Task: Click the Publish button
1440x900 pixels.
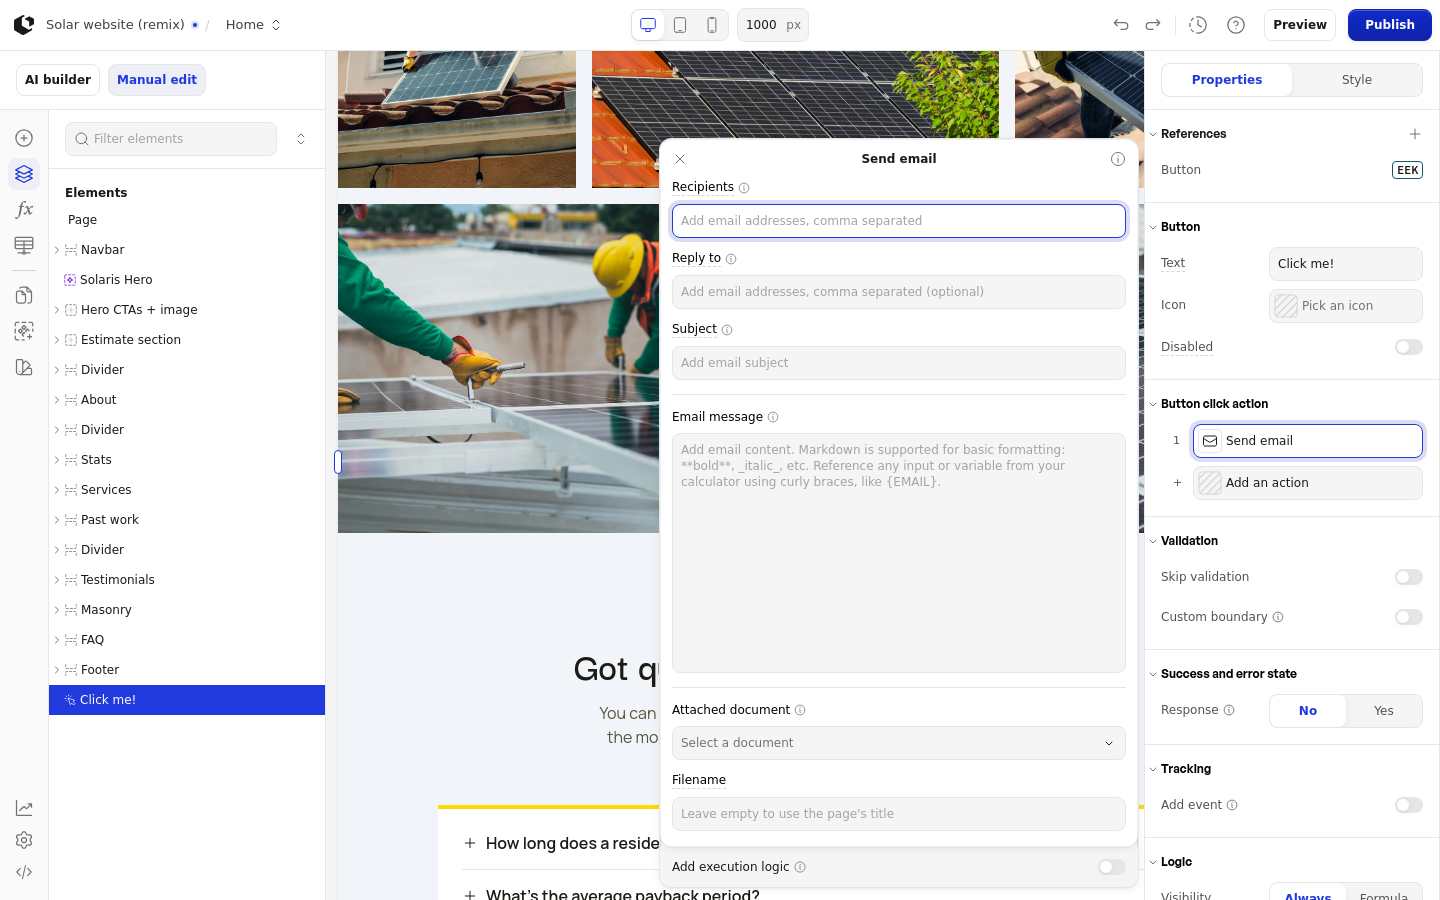Action: pos(1390,25)
